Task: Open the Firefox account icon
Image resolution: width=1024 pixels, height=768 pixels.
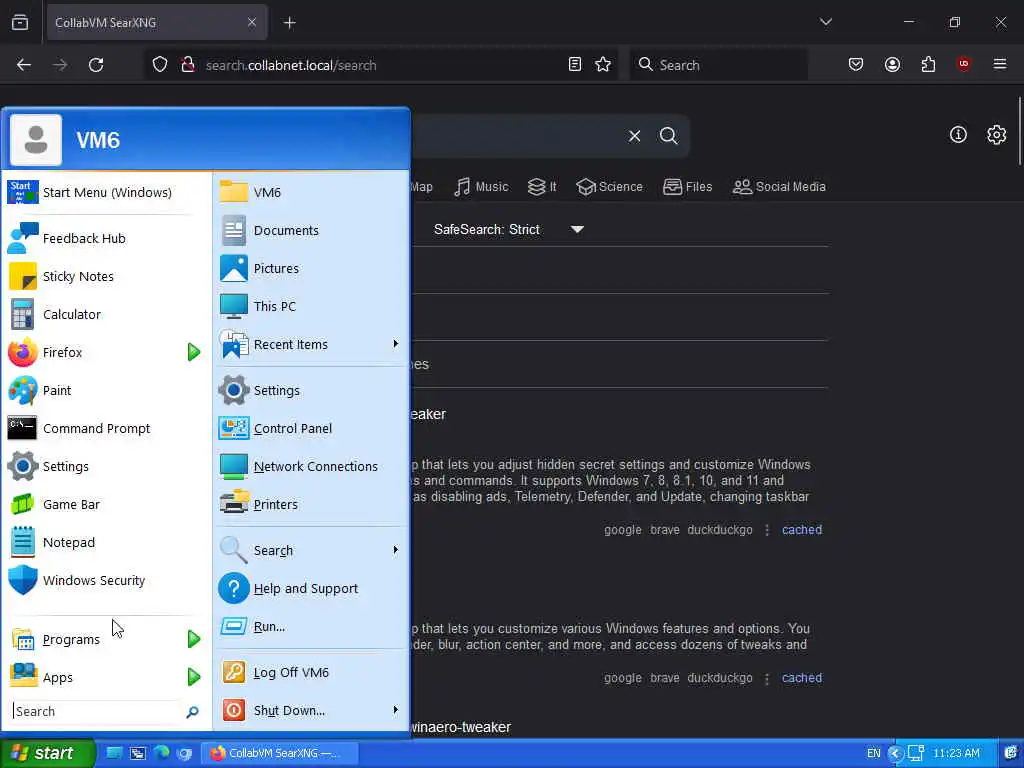Action: 892,65
